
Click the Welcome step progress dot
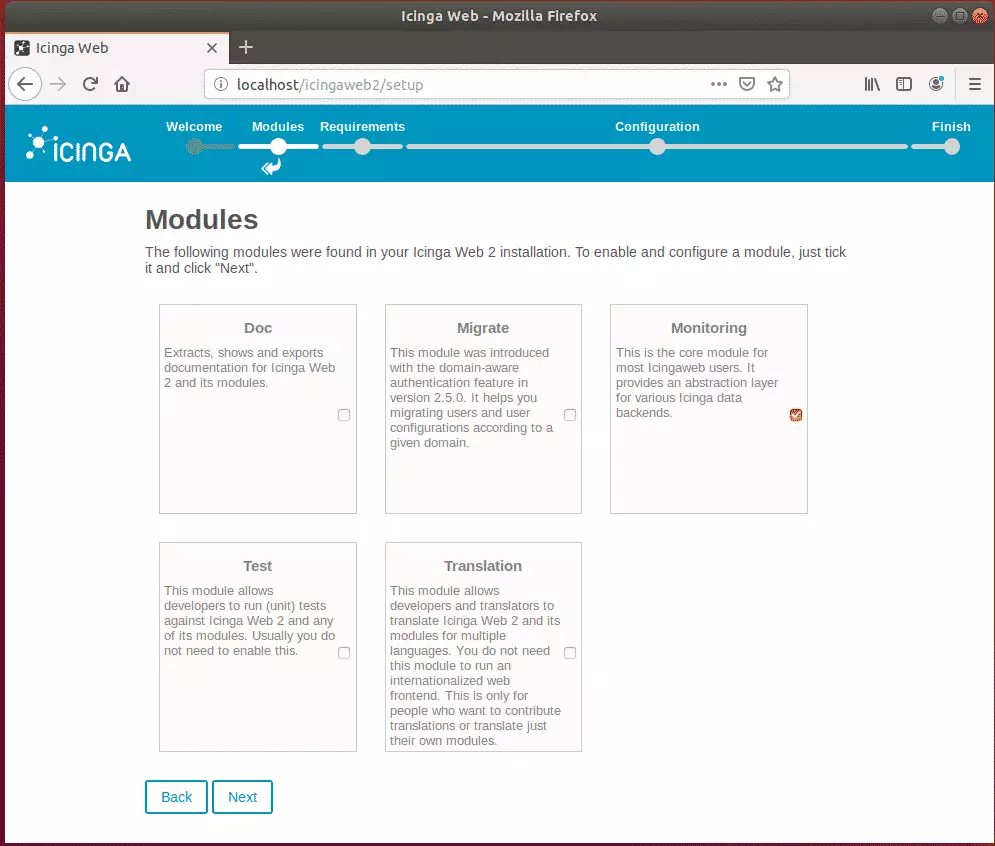click(194, 147)
